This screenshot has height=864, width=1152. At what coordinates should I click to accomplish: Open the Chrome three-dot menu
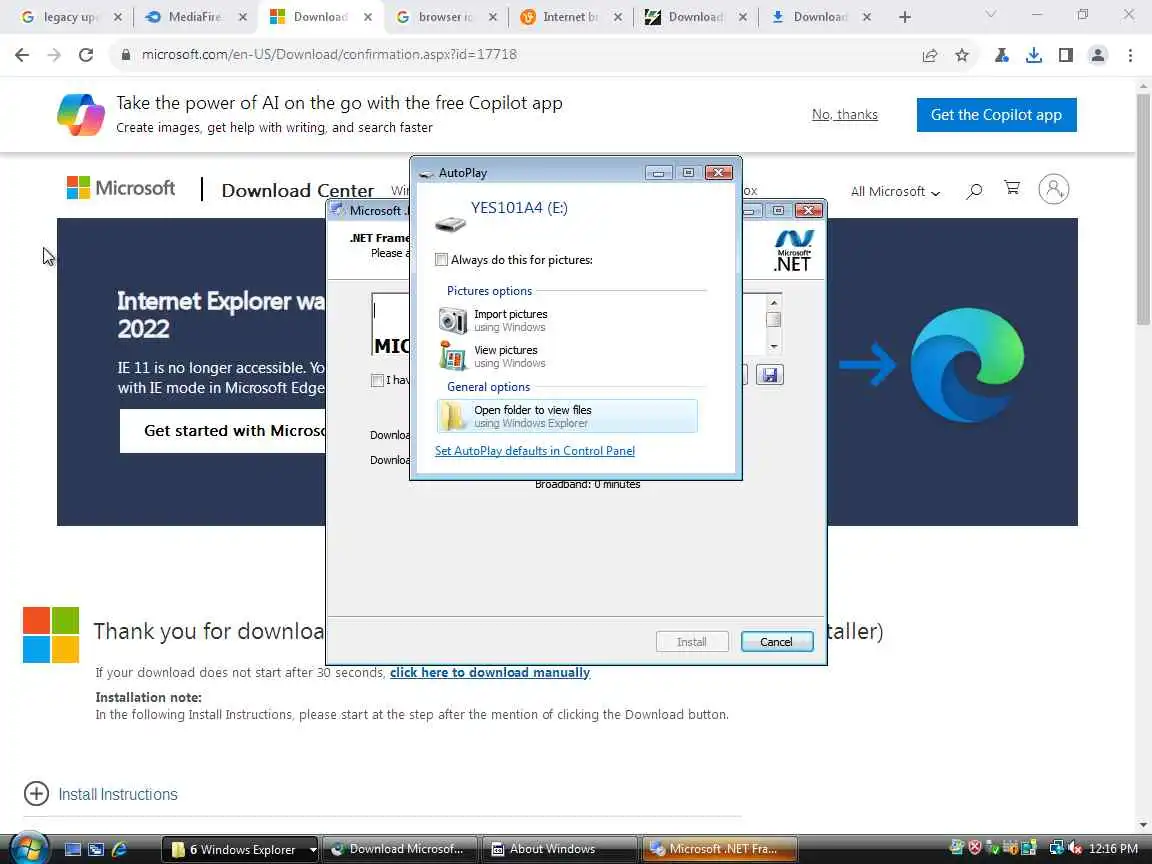[1130, 55]
